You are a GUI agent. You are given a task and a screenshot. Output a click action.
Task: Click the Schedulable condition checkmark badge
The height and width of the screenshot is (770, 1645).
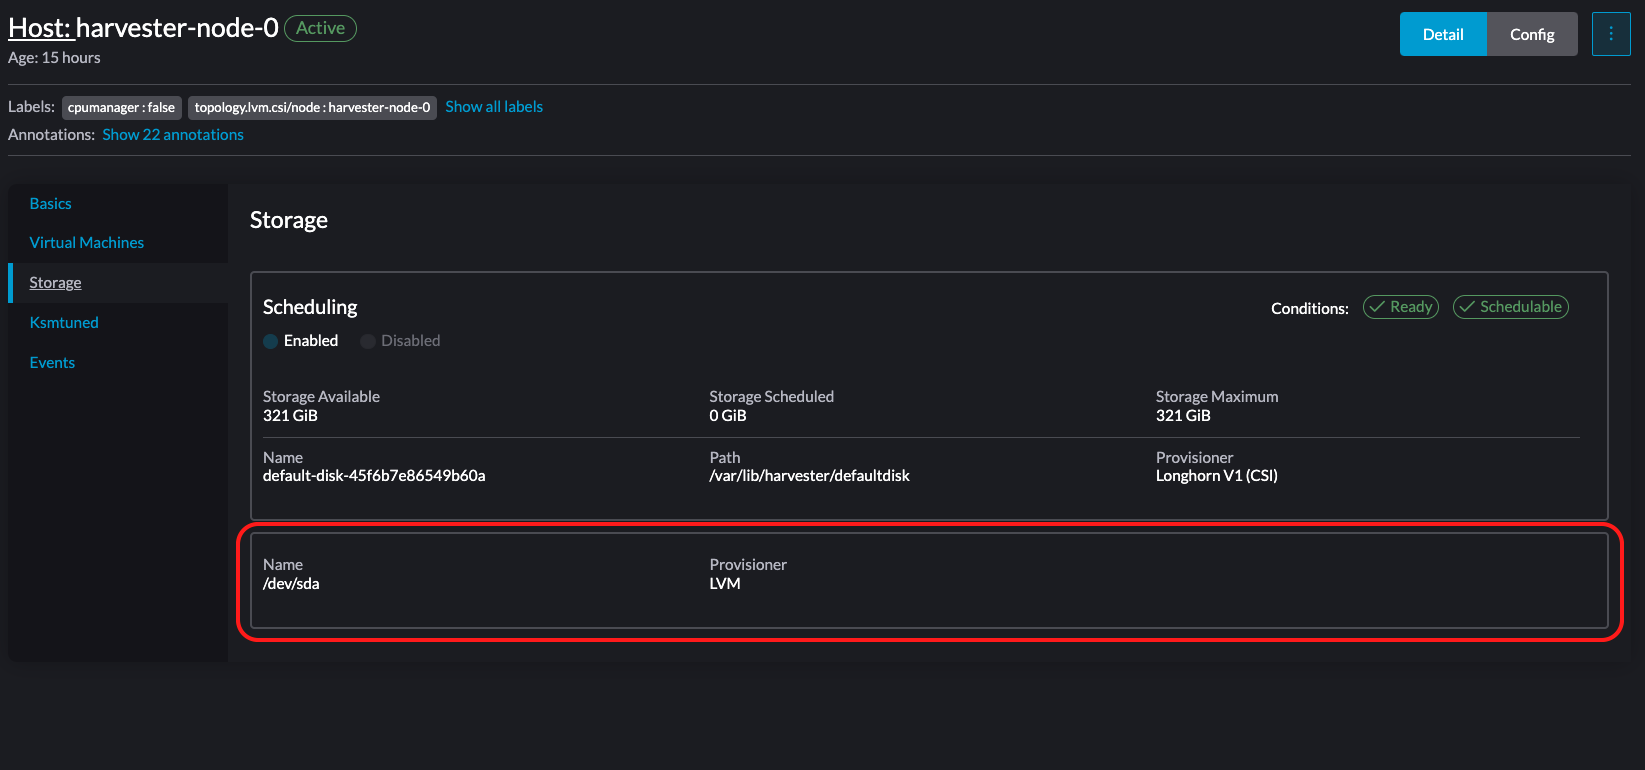coord(1510,307)
